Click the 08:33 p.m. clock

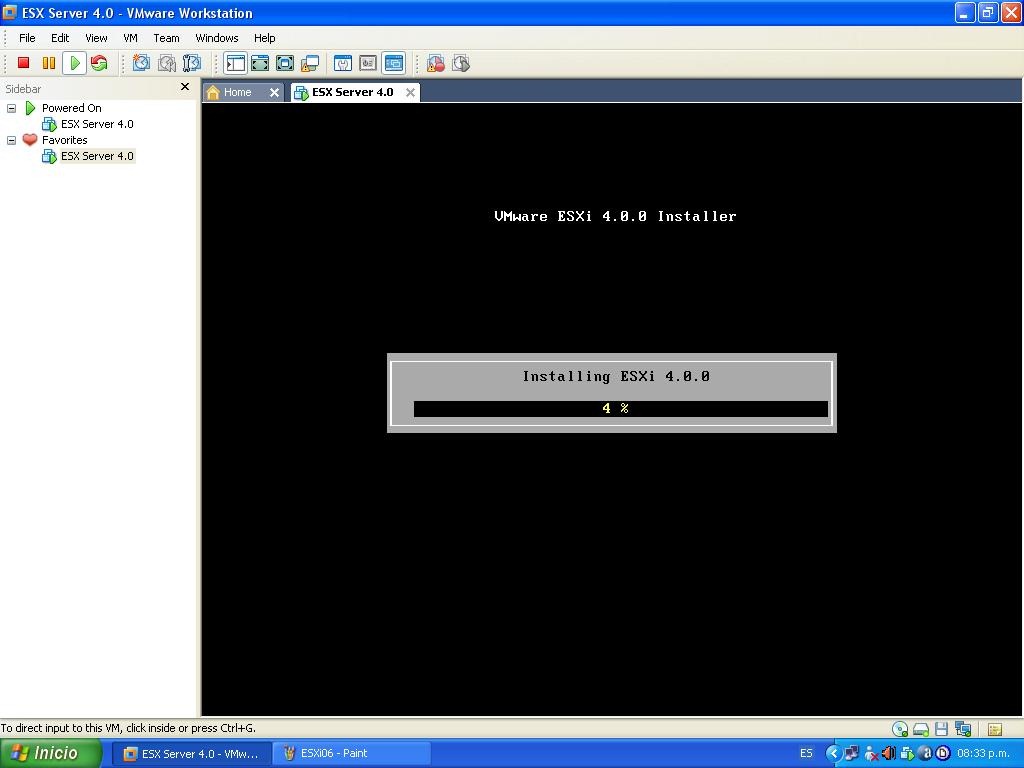[984, 754]
